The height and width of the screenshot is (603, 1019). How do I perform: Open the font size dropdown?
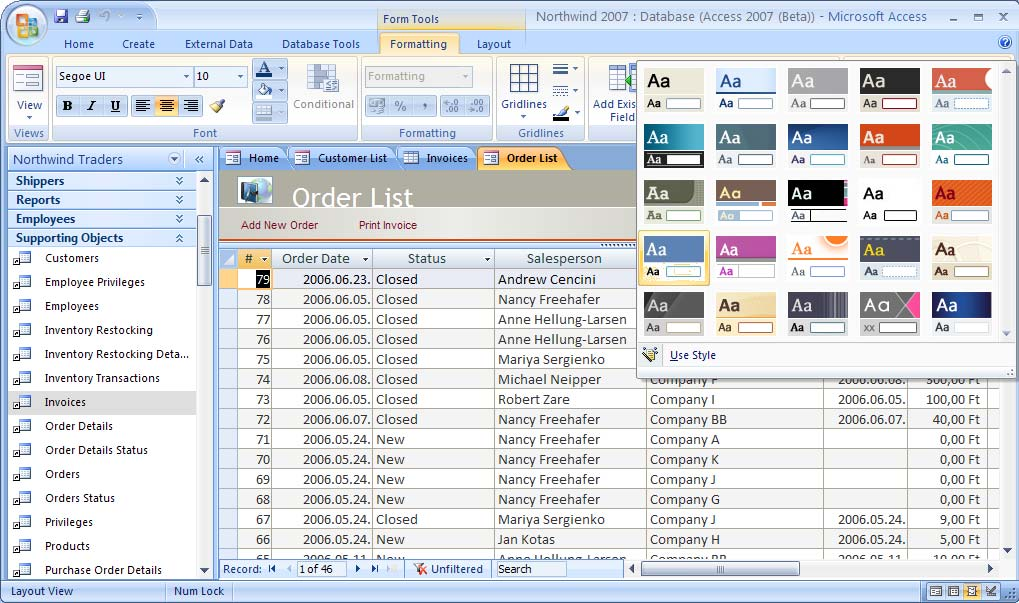point(240,77)
